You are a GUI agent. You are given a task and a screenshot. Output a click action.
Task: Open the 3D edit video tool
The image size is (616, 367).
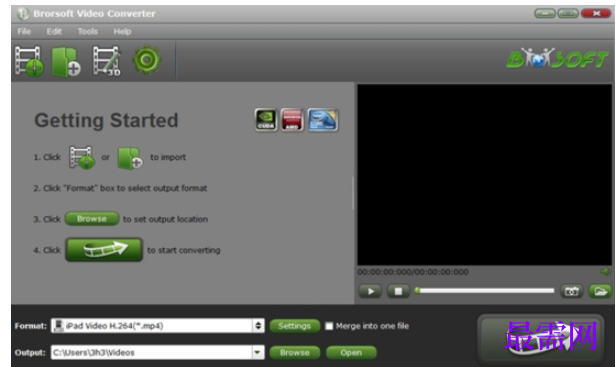(x=107, y=61)
